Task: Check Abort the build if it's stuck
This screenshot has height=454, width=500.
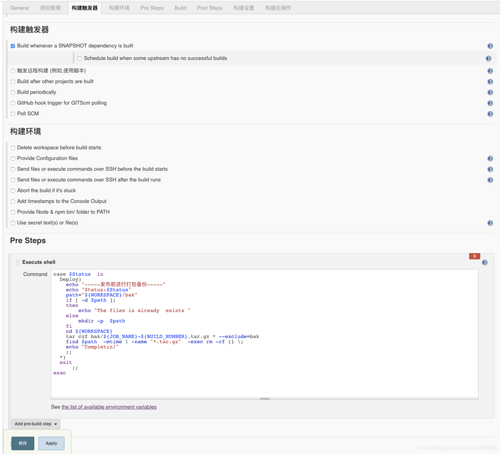Action: pyautogui.click(x=13, y=191)
